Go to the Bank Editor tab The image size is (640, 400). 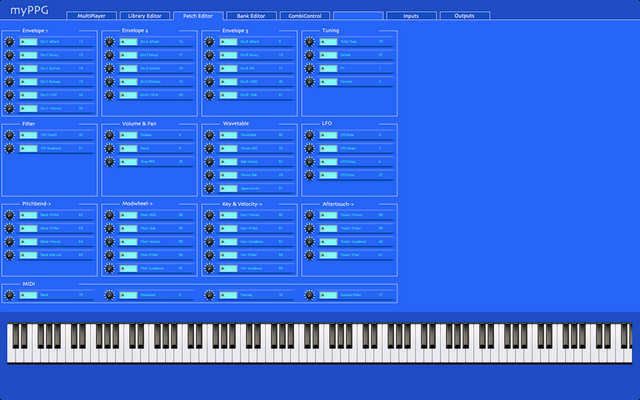(251, 16)
